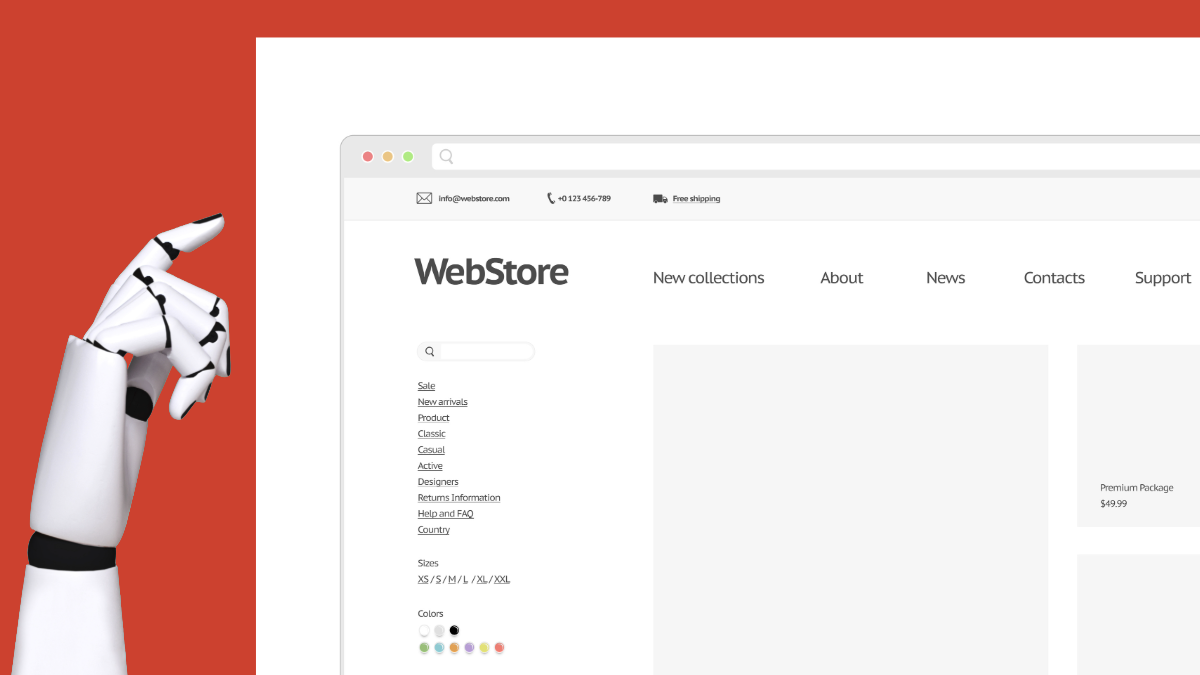Click the magnifying glass in the sidebar search
Viewport: 1200px width, 675px height.
coord(429,351)
